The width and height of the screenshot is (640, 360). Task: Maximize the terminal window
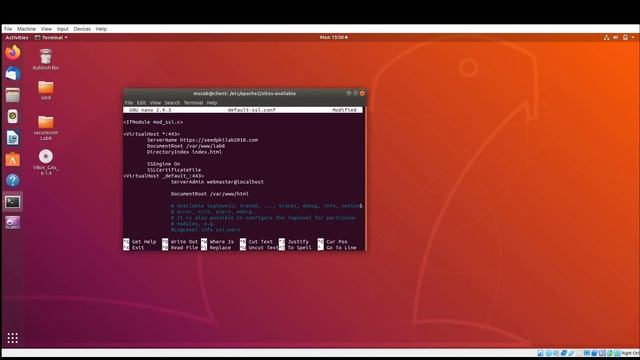click(x=356, y=93)
